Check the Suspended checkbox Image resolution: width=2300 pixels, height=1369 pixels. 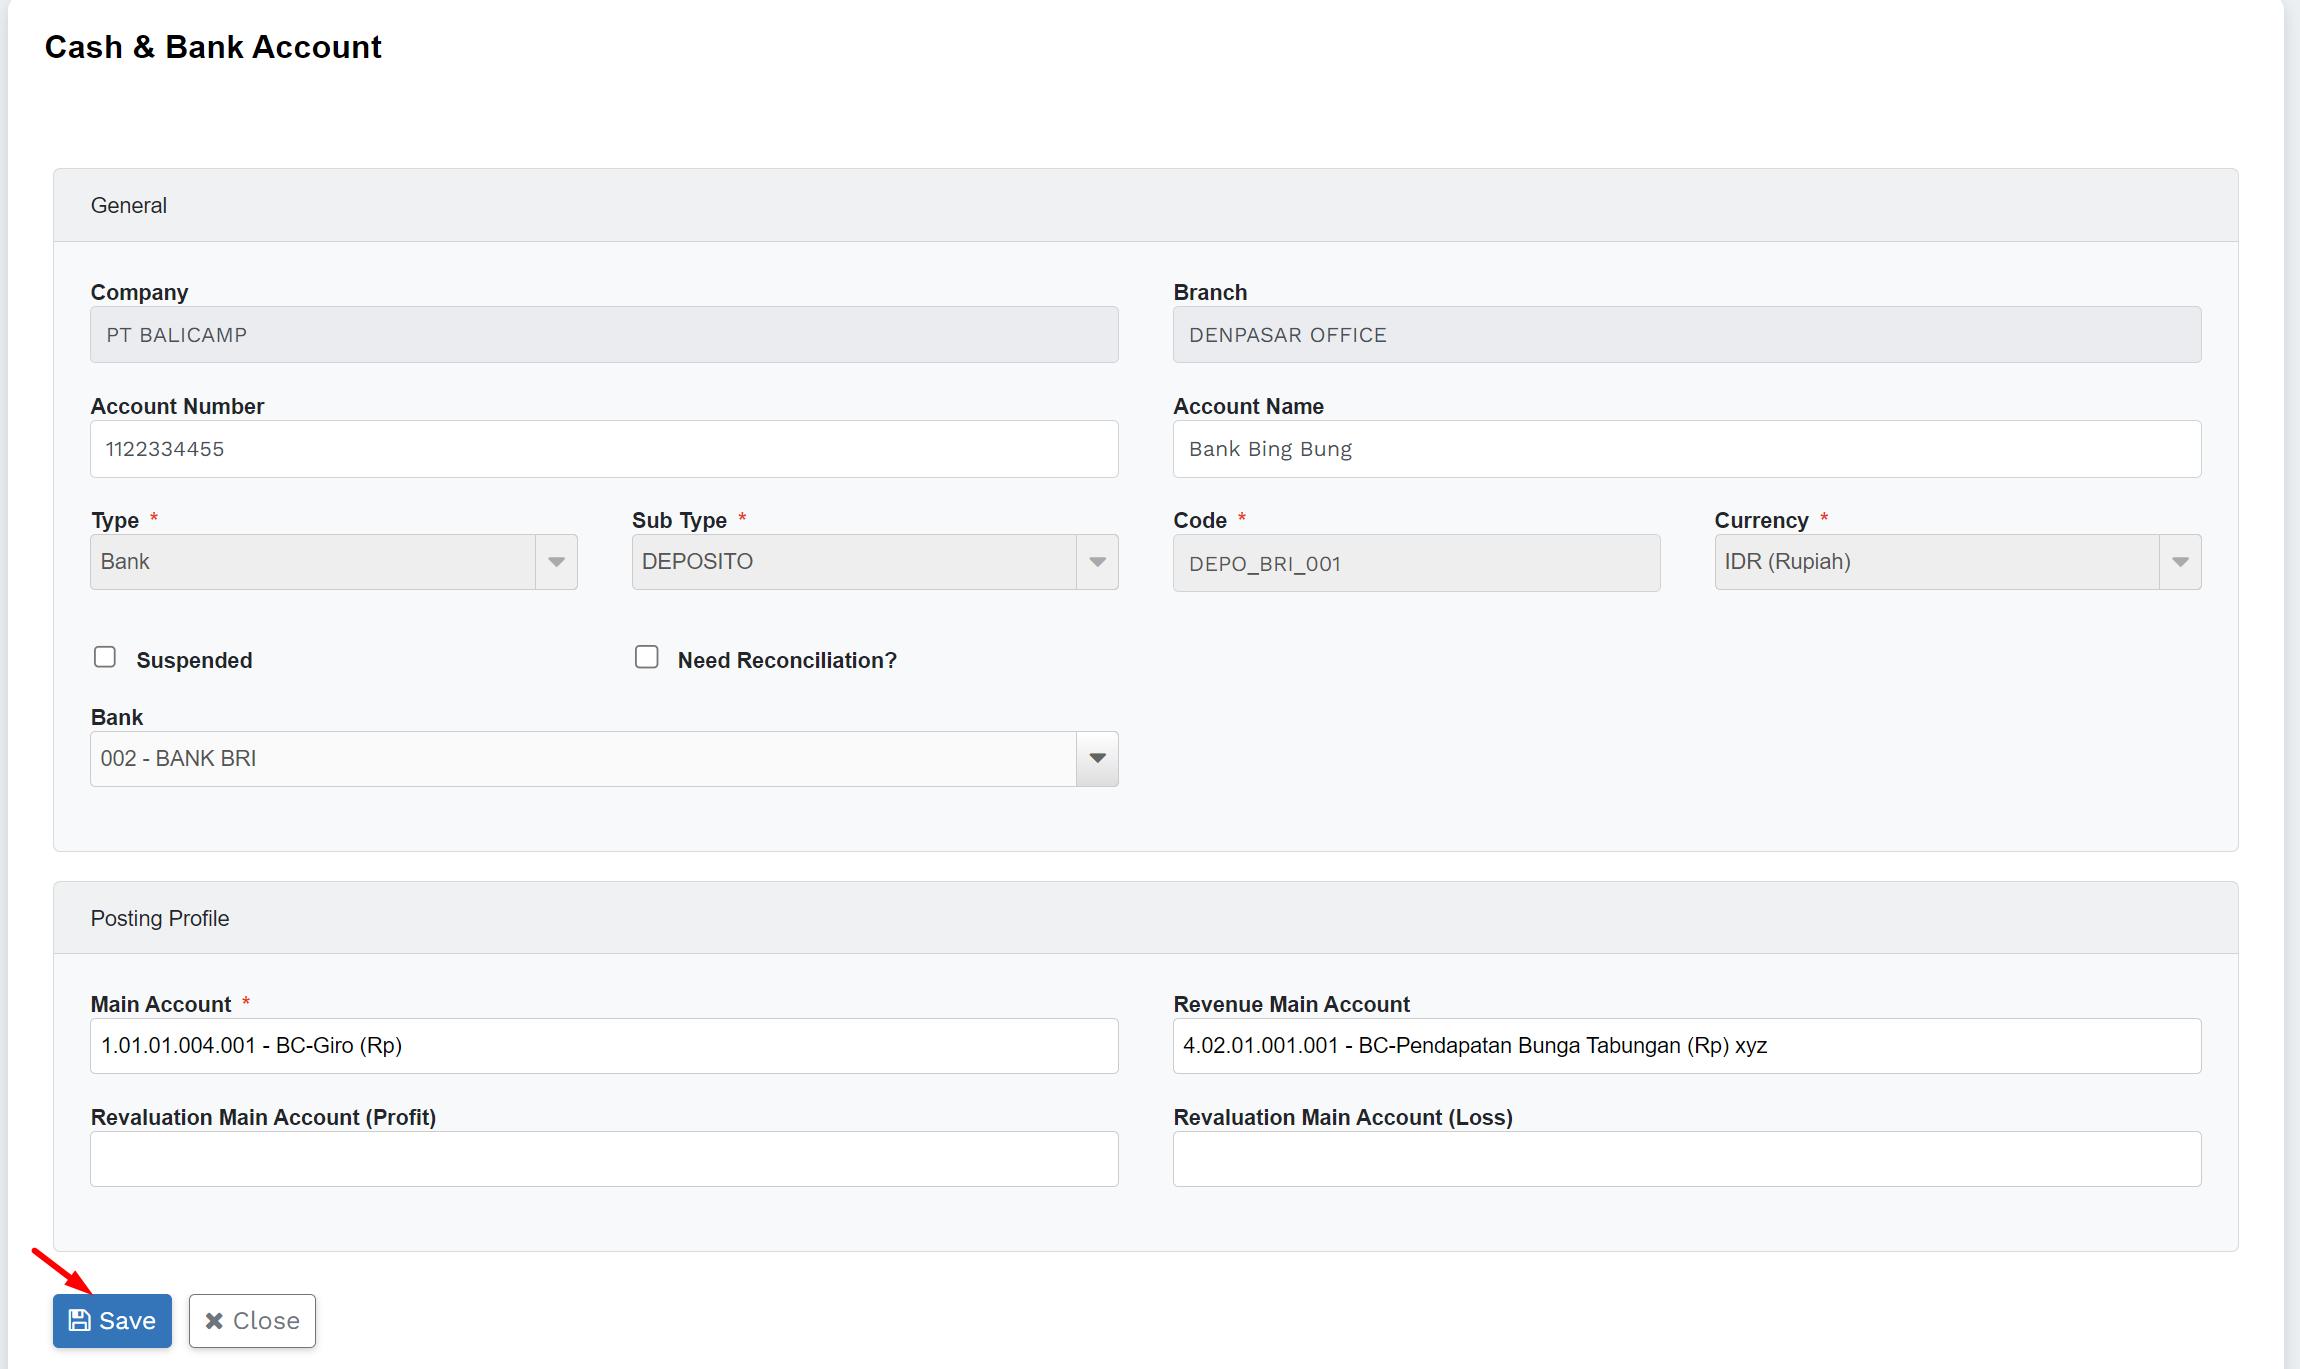(105, 657)
